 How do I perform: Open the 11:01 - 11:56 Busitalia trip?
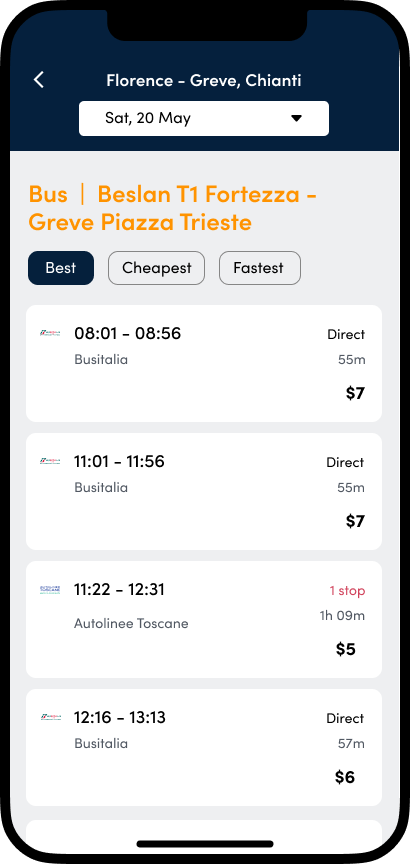pos(204,492)
